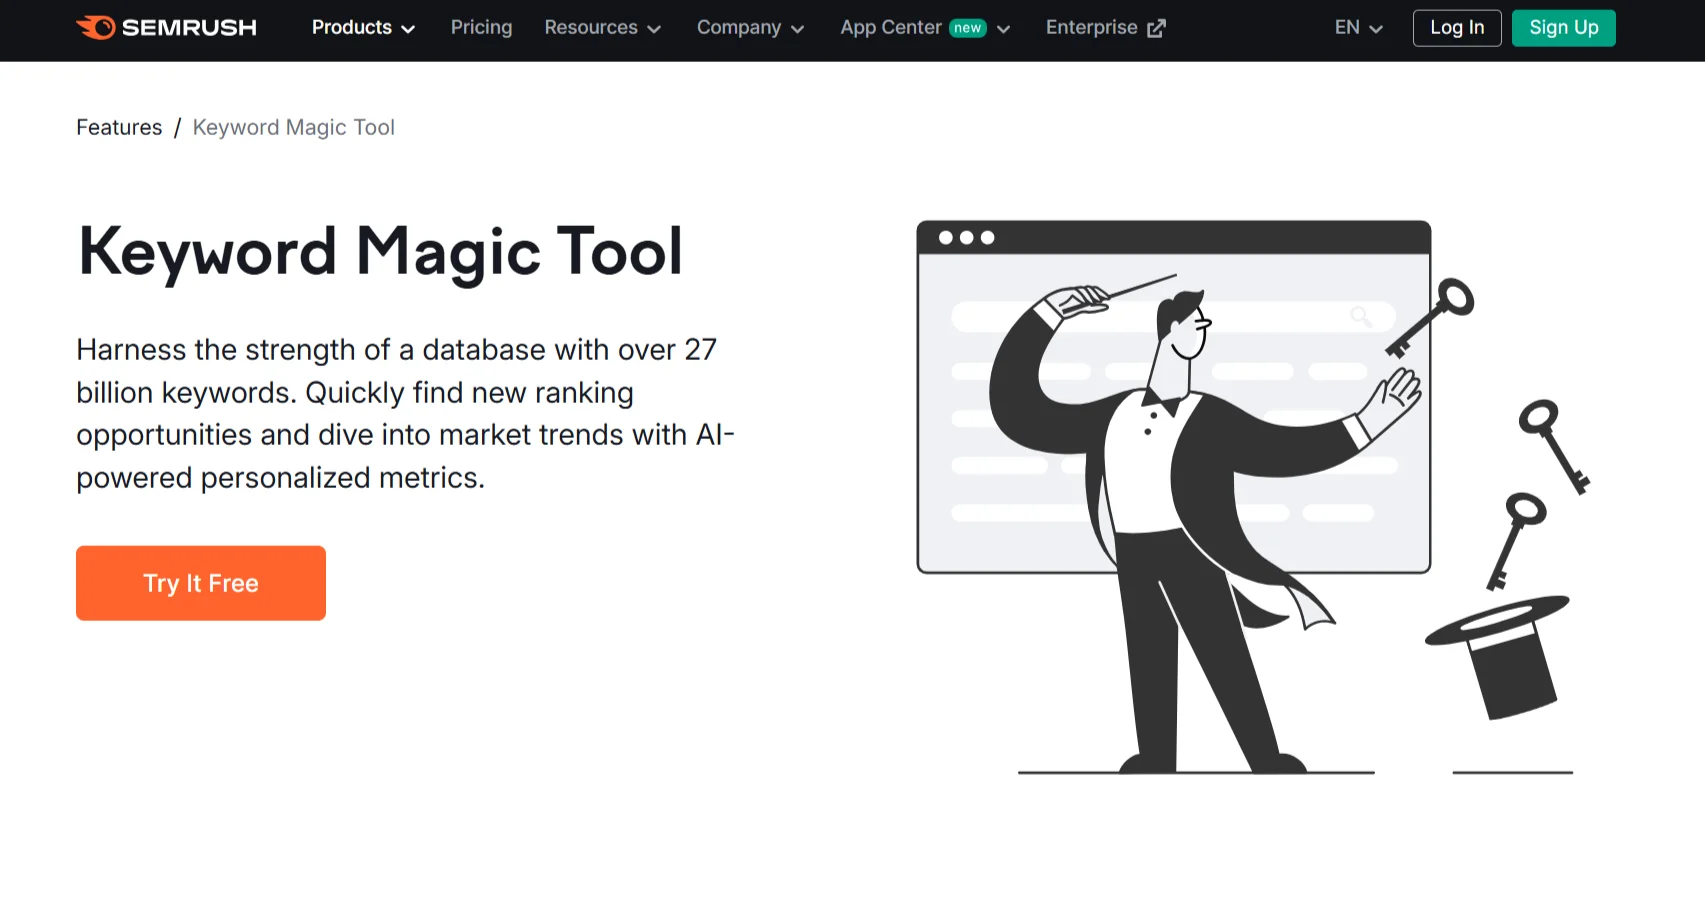The image size is (1705, 902).
Task: Click the Keyword Magic Tool heading
Action: pos(380,251)
